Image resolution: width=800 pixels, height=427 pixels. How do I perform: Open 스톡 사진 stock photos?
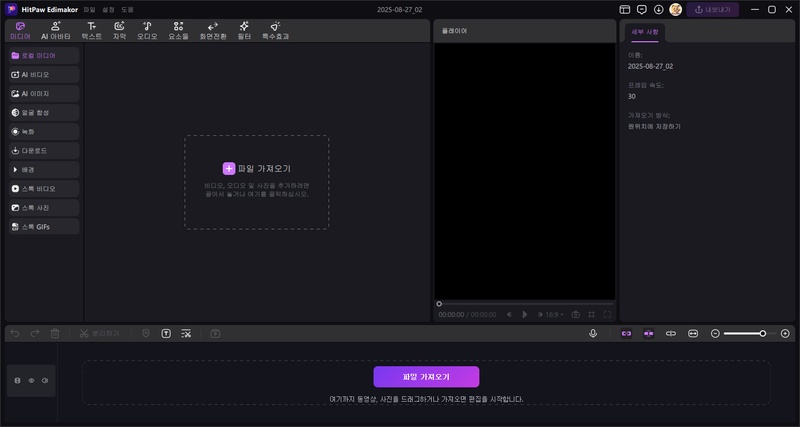tap(44, 208)
